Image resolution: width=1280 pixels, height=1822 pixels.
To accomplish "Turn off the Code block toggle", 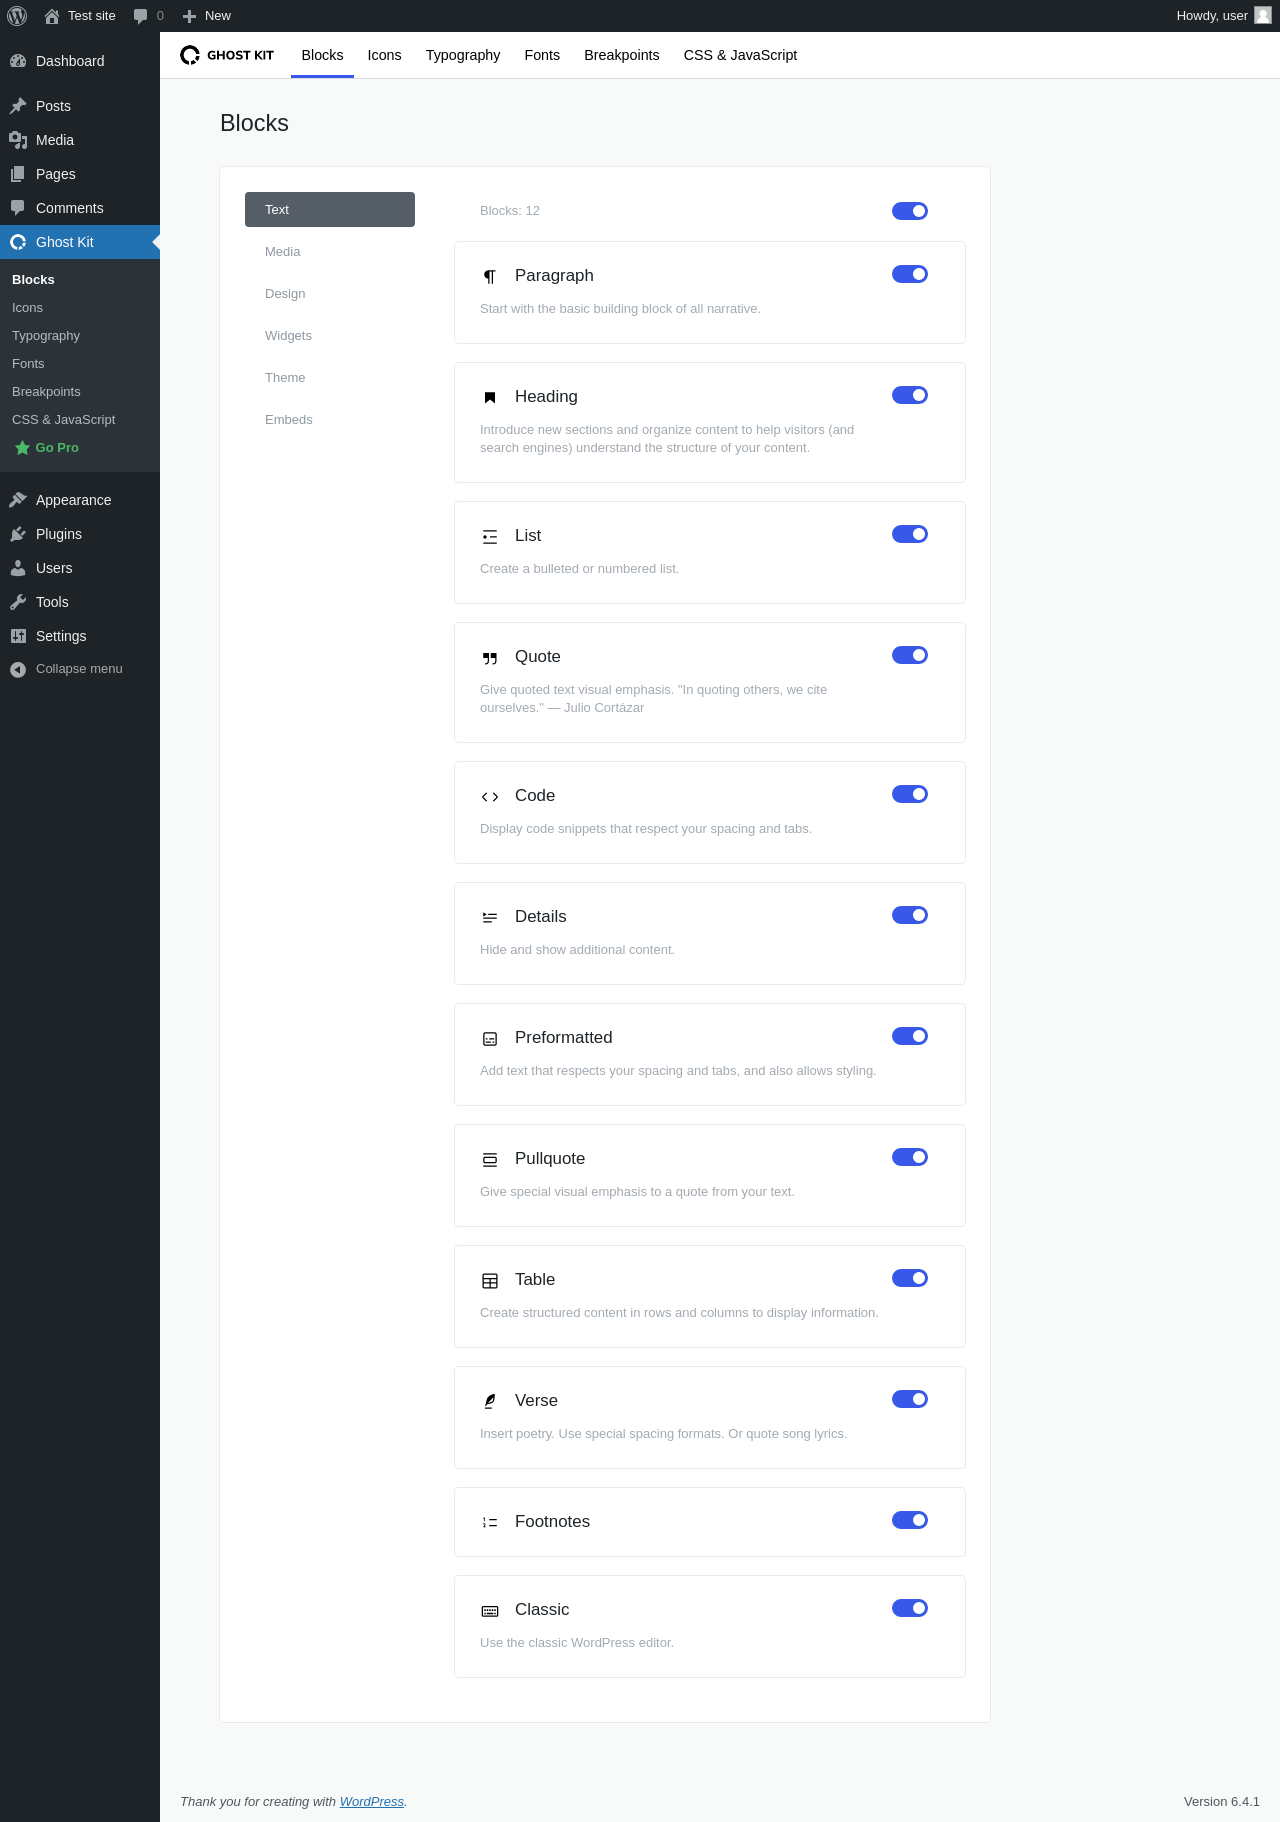I will point(910,794).
